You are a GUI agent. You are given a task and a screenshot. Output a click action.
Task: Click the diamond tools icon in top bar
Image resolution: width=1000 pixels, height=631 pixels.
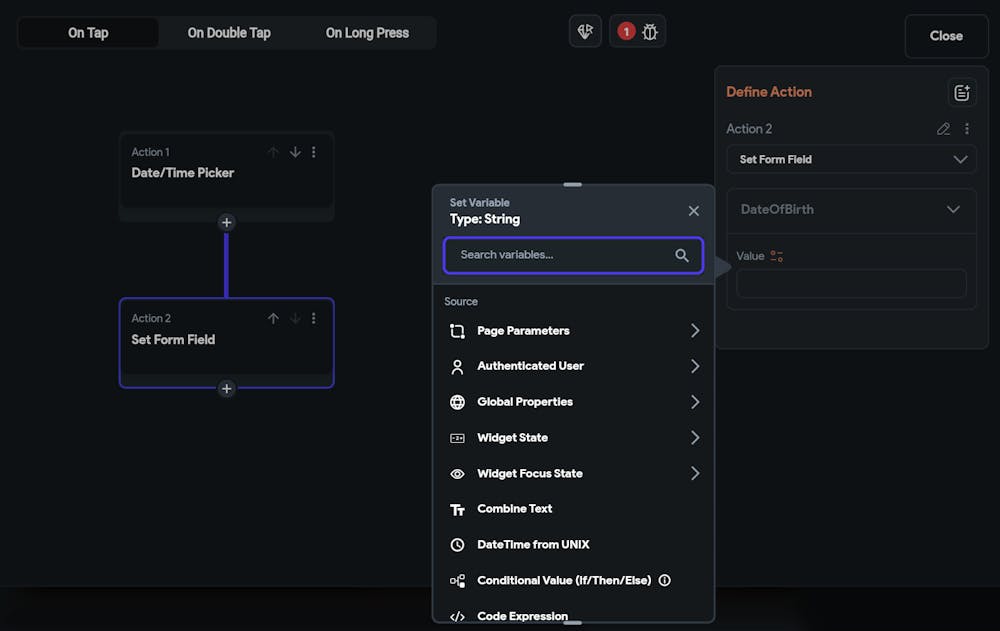pos(585,32)
